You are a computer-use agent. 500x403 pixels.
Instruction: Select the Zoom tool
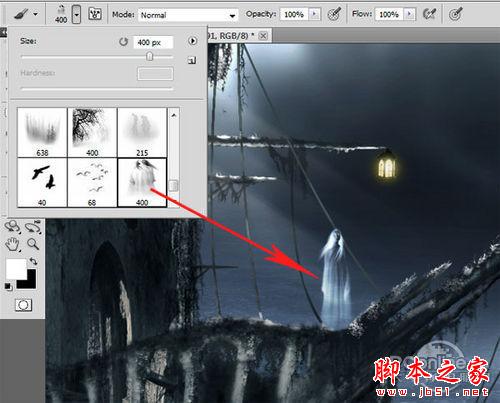pyautogui.click(x=33, y=244)
